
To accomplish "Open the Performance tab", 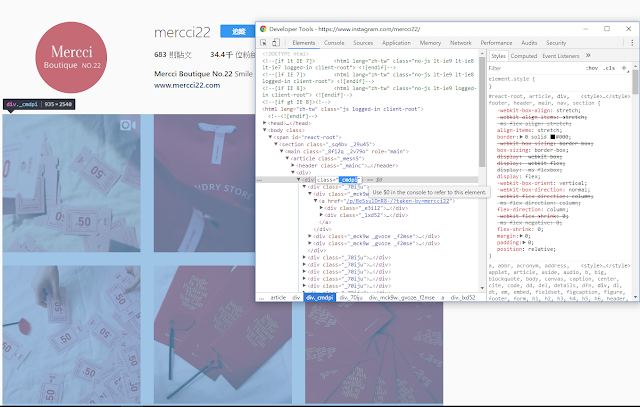I will click(x=496, y=43).
